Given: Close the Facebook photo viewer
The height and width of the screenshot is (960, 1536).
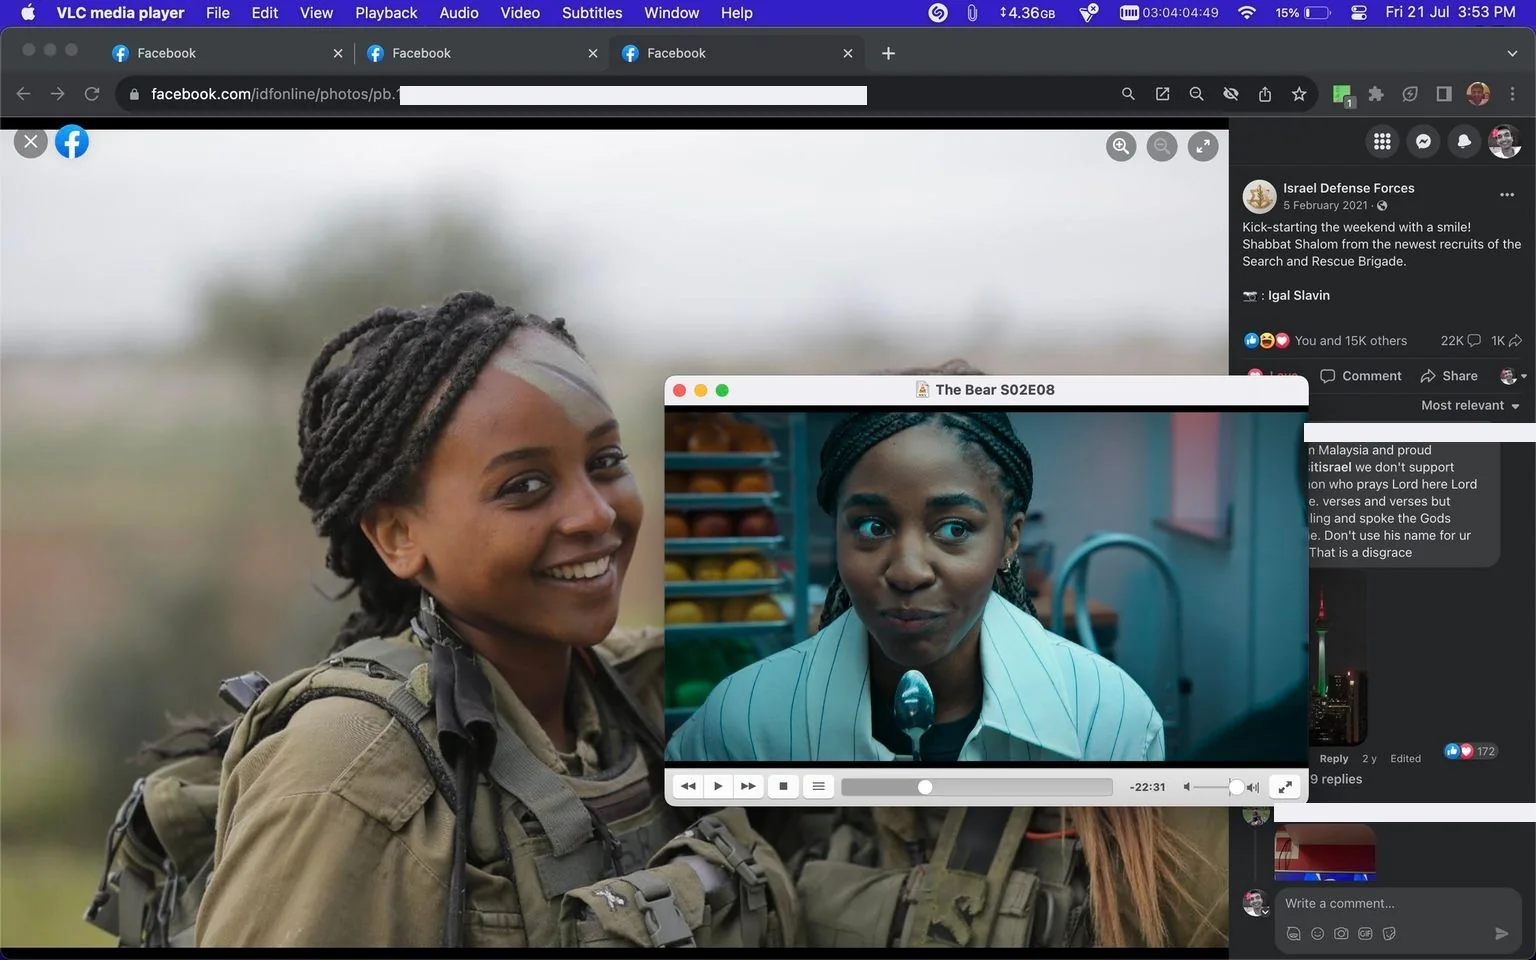Looking at the screenshot, I should coord(31,142).
